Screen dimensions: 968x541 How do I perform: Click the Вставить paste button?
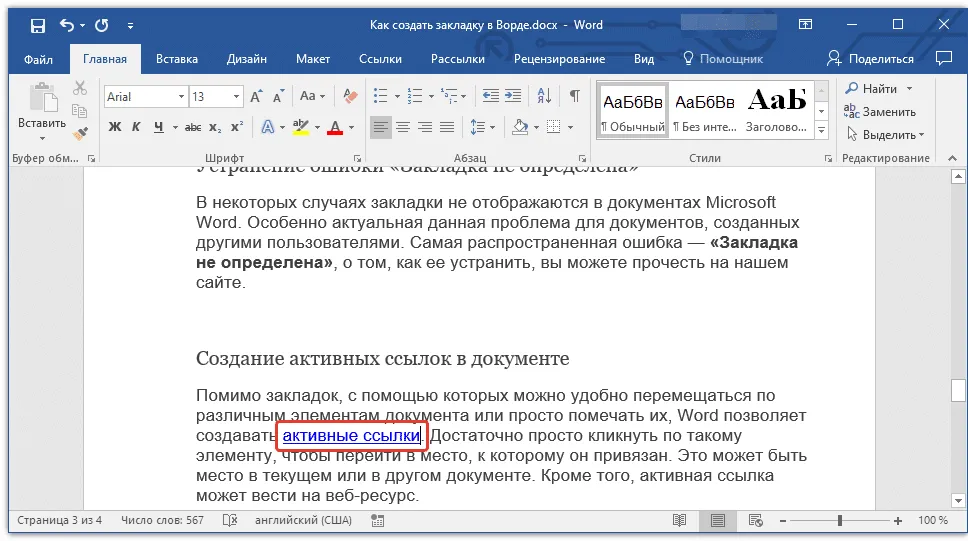[x=42, y=105]
